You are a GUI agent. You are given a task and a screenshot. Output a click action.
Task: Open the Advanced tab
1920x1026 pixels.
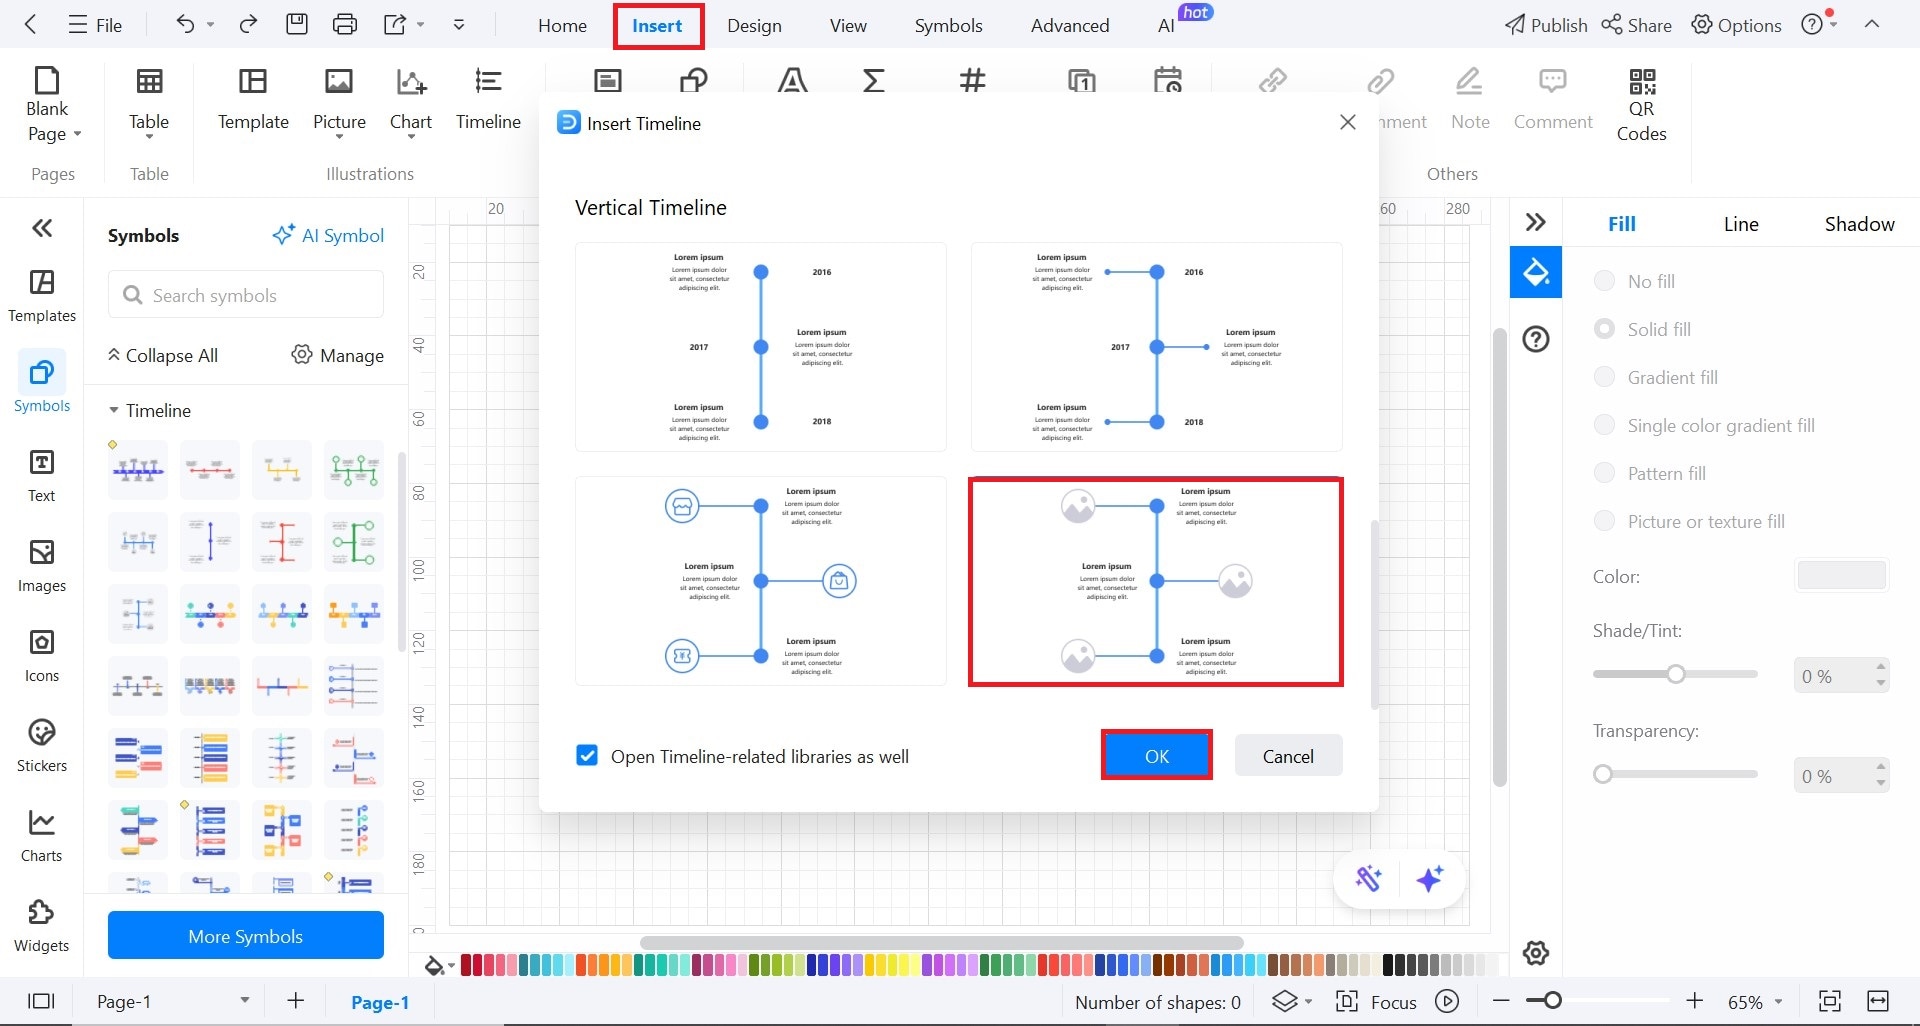tap(1070, 25)
